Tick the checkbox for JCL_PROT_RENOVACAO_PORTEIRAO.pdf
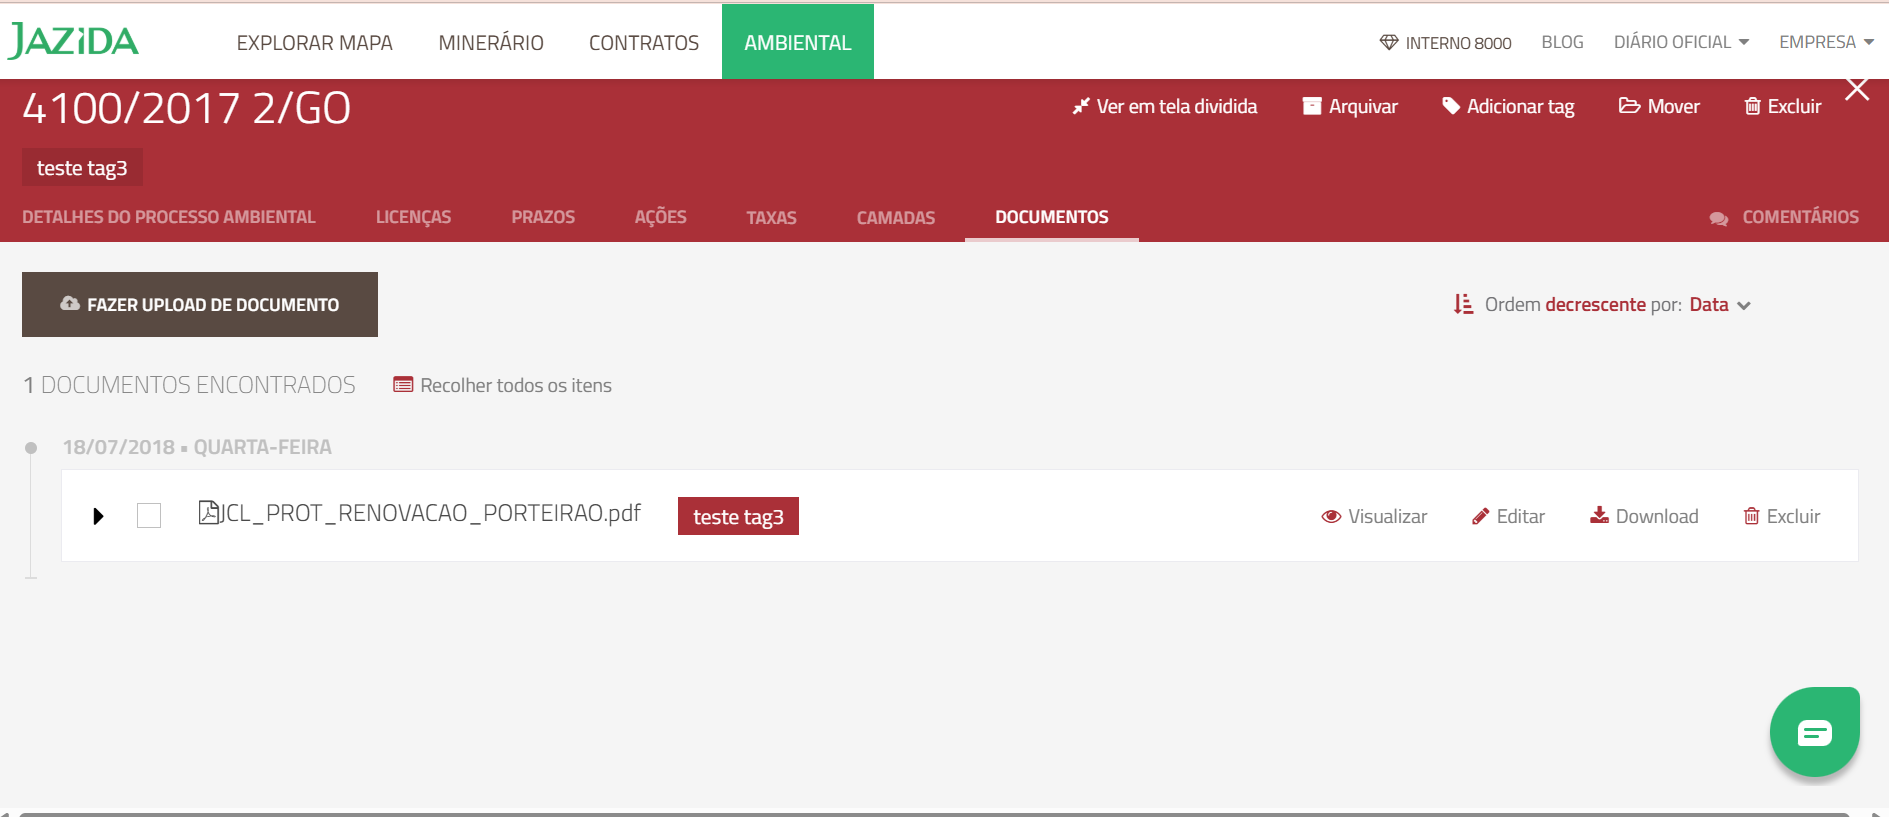 coord(149,515)
